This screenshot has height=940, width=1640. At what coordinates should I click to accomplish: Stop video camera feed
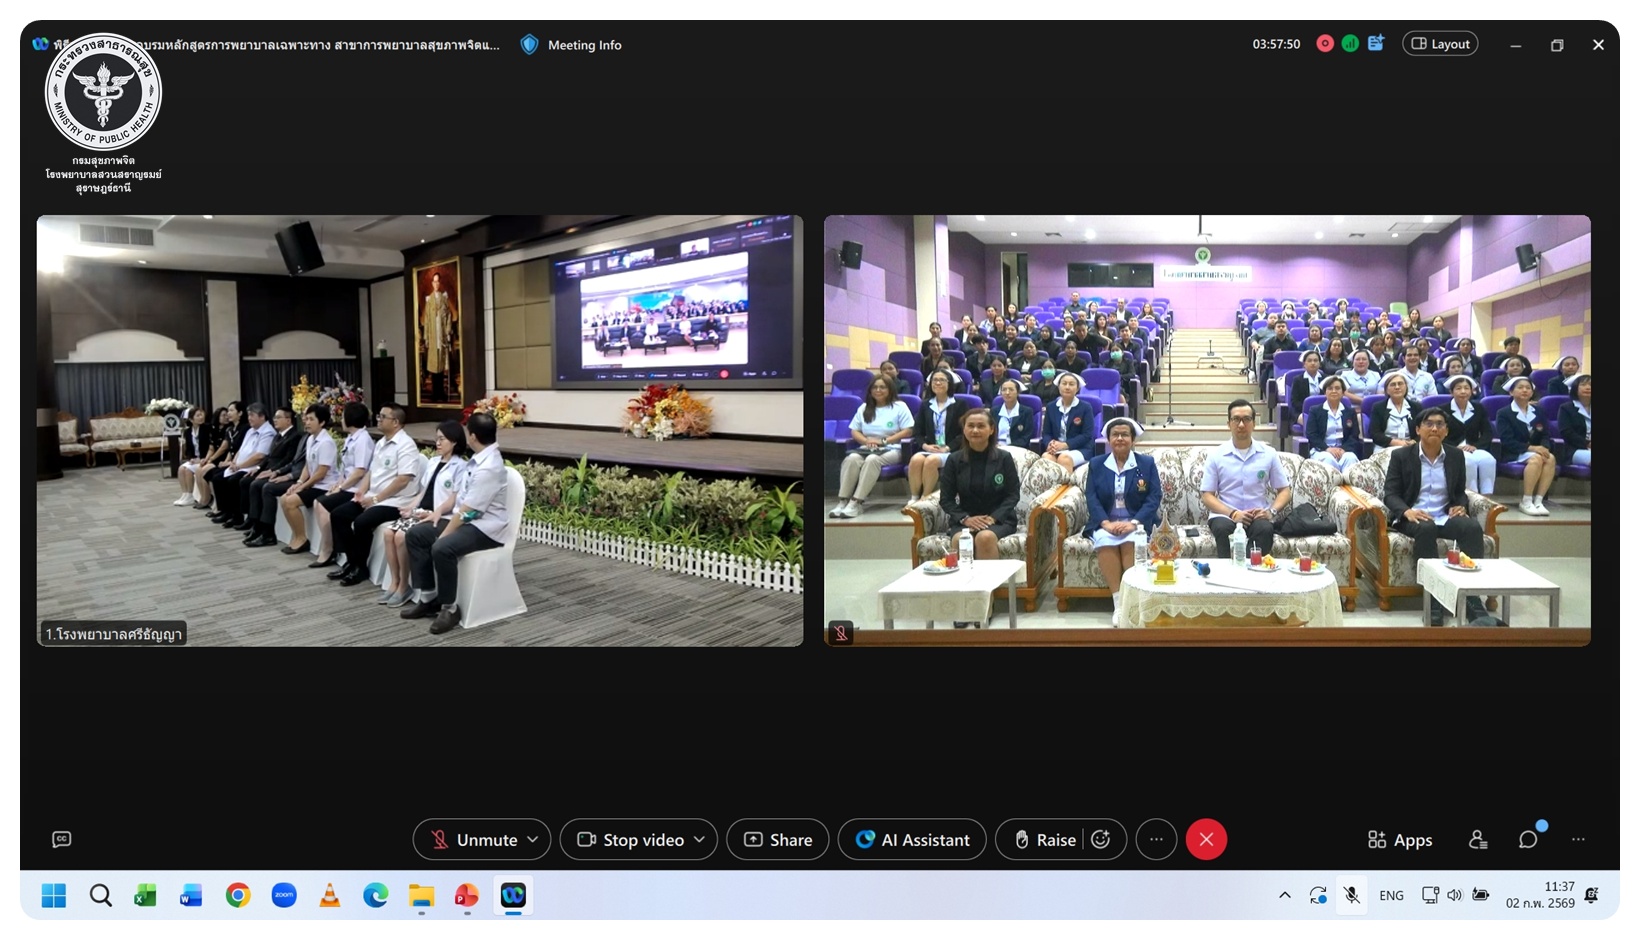point(632,840)
